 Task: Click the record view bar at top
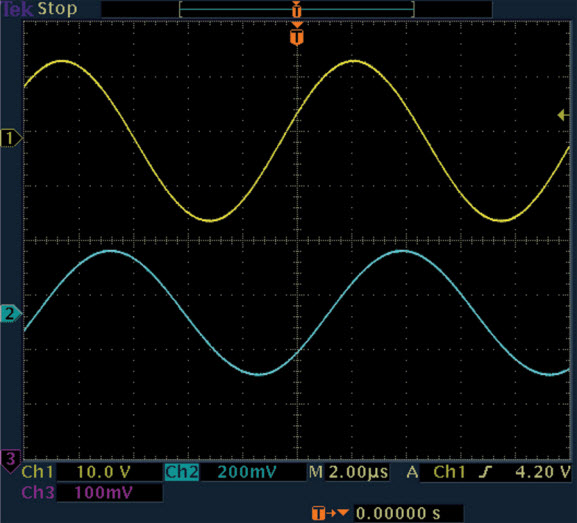pos(297,9)
